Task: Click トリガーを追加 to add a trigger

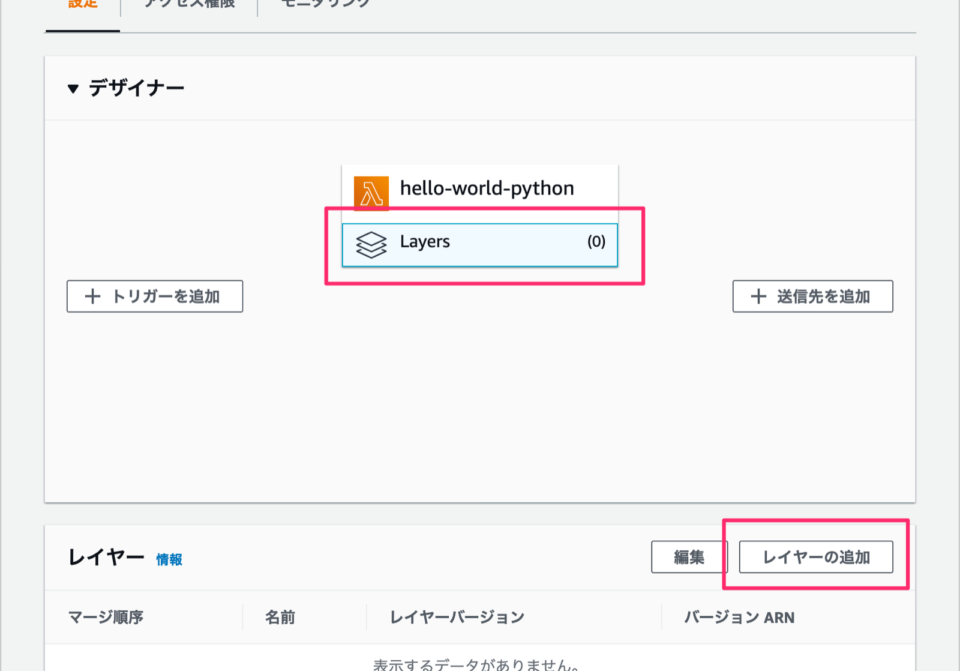Action: [x=154, y=296]
